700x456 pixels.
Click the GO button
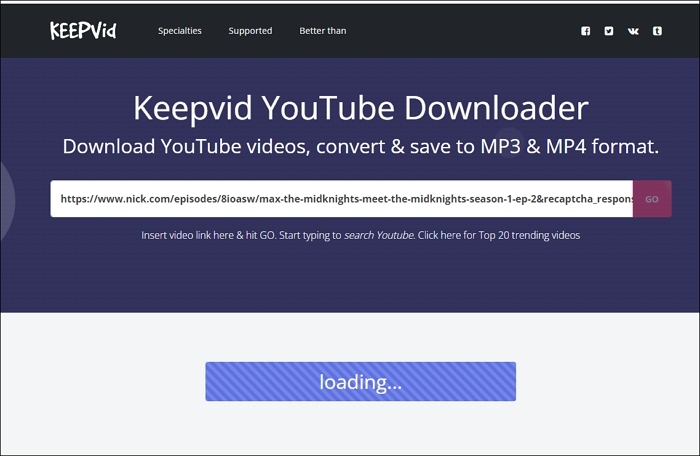coord(652,199)
